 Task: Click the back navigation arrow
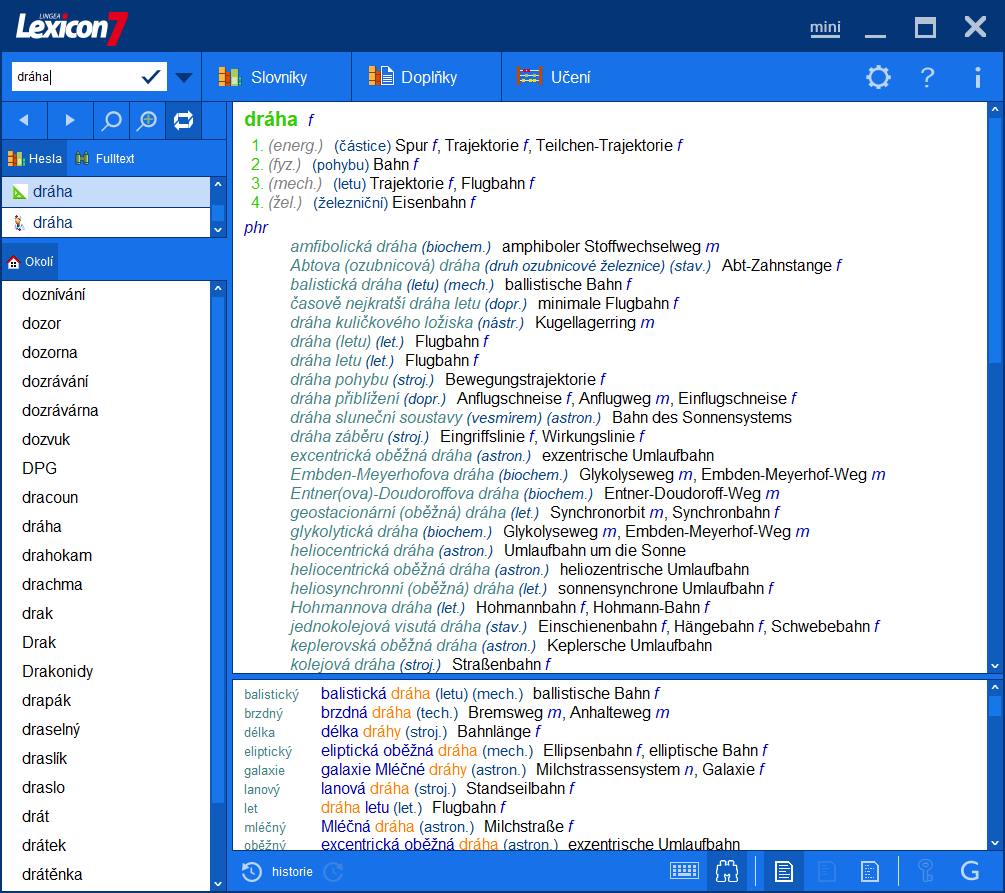(24, 120)
